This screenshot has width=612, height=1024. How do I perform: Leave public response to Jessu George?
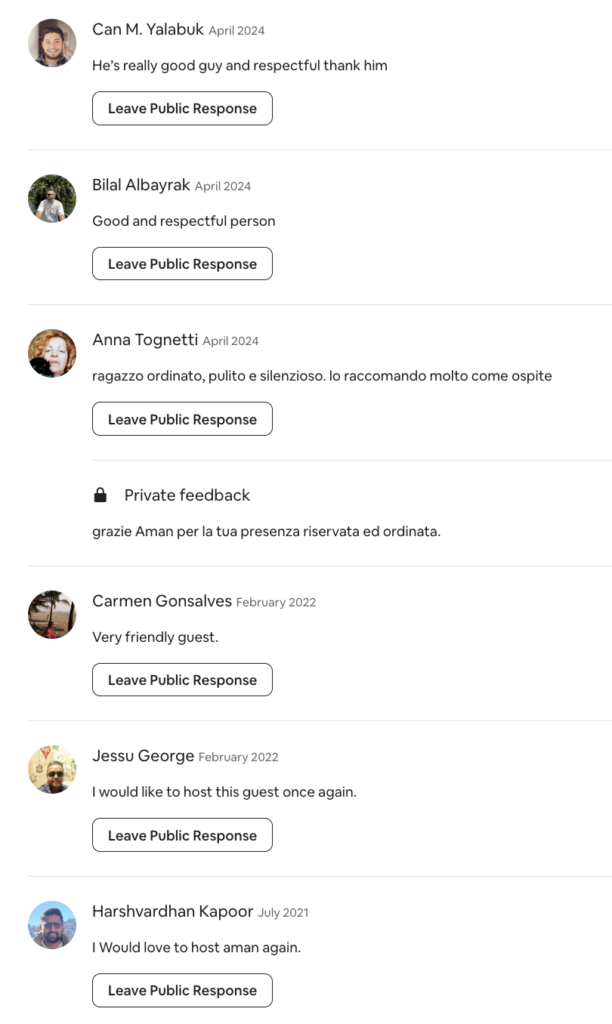182,835
